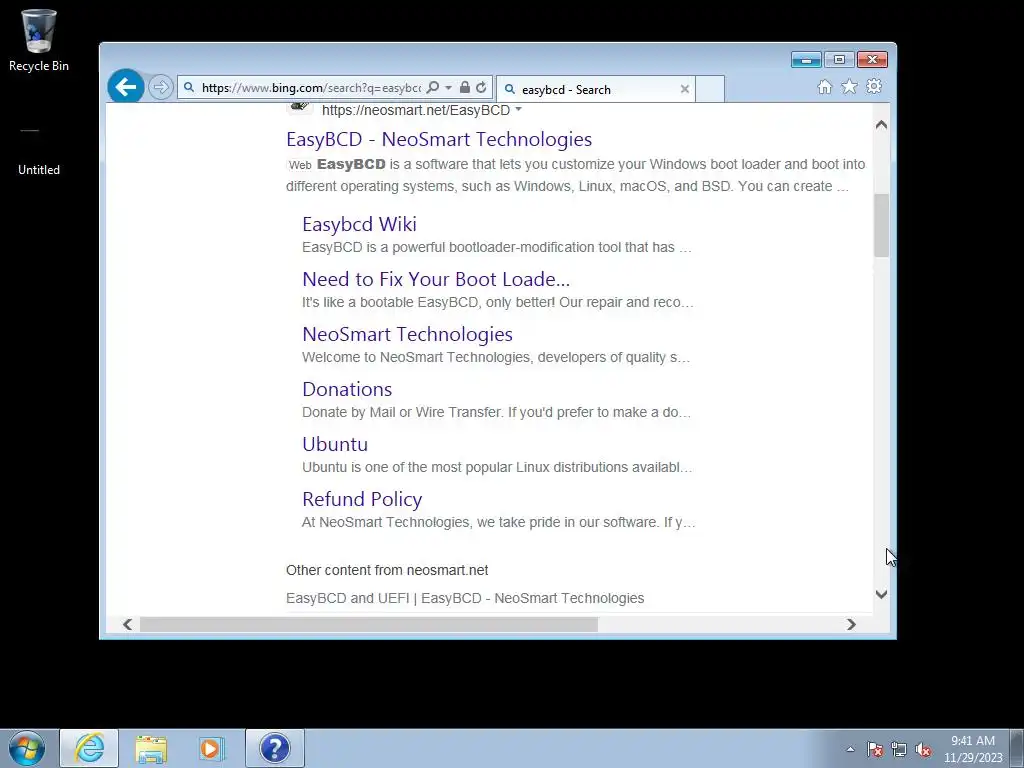Open the 'Easybcd Wiki' link
1024x768 pixels.
pos(359,224)
